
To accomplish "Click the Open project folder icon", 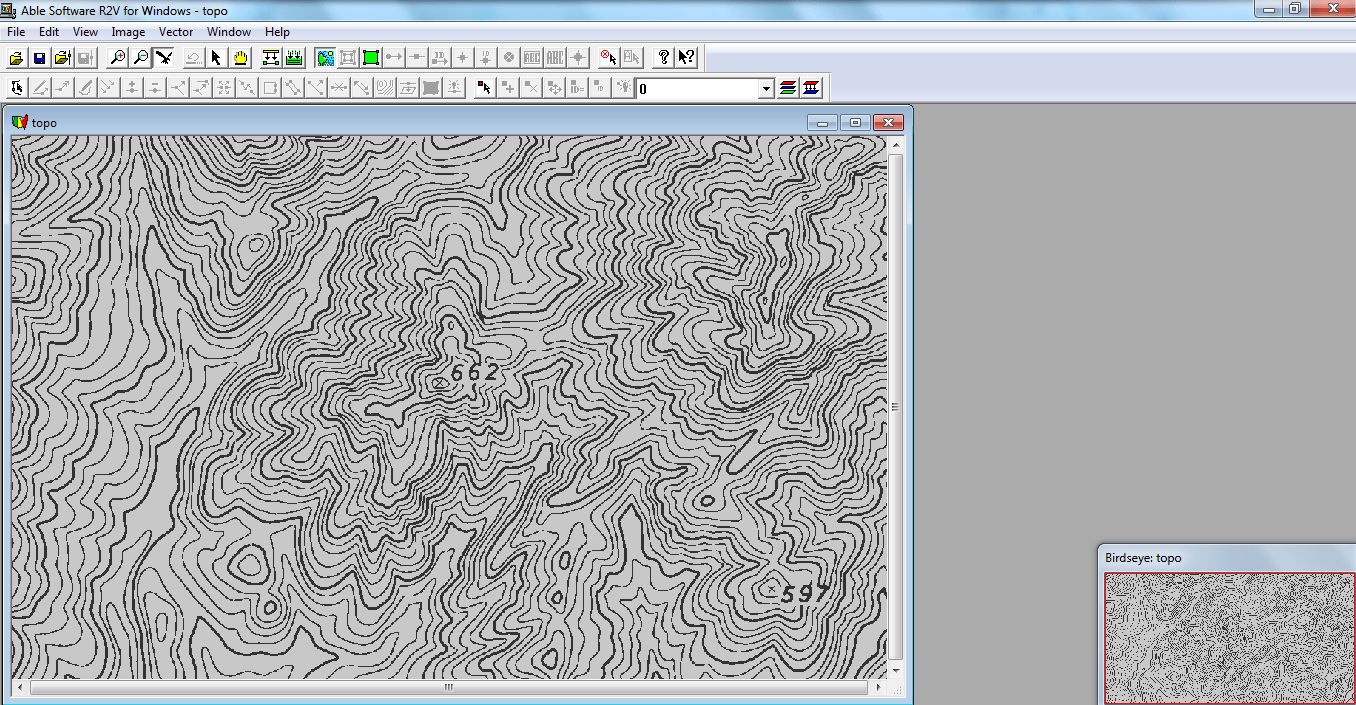I will pos(62,58).
